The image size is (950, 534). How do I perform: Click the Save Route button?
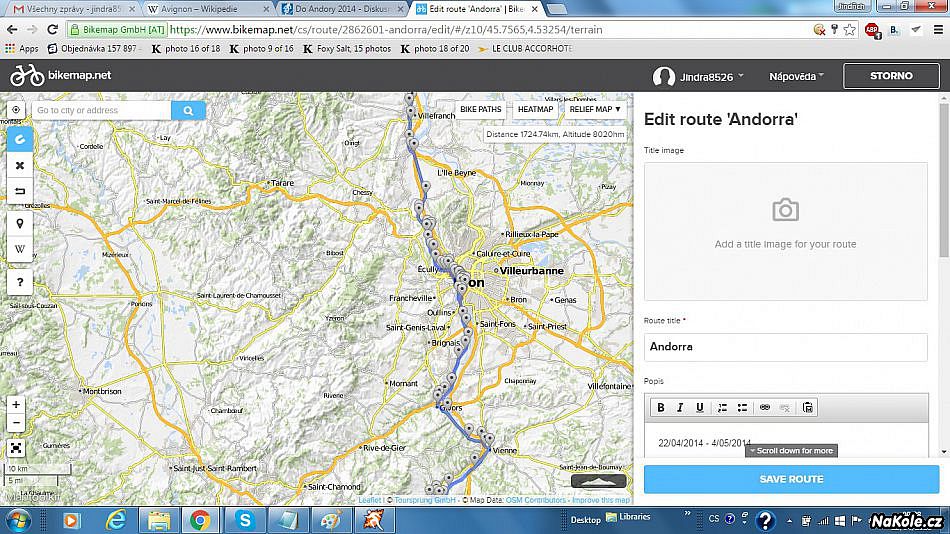[x=791, y=479]
